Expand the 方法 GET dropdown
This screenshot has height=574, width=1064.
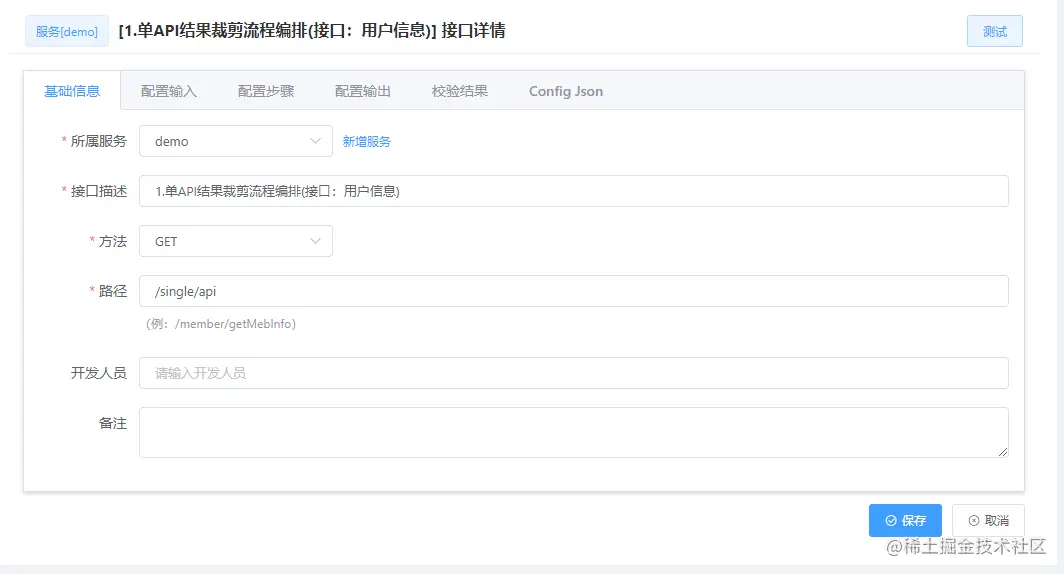click(236, 242)
